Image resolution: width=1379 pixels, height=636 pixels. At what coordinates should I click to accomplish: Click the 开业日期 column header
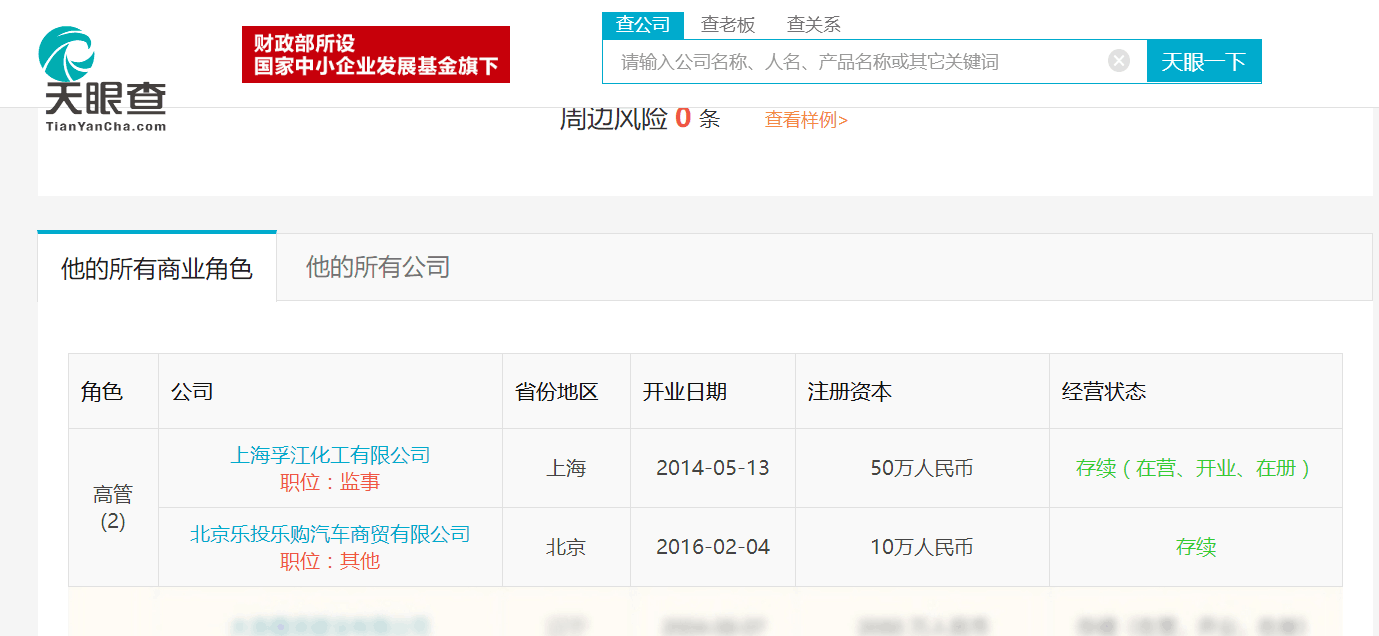(685, 392)
